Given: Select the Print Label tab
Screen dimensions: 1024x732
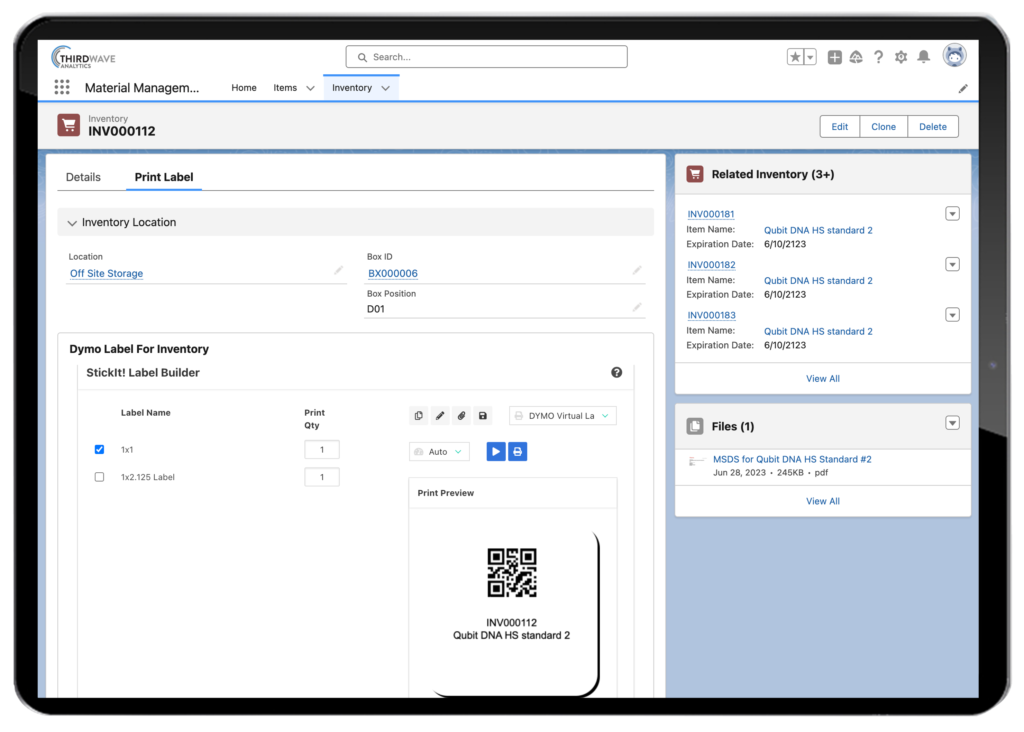Looking at the screenshot, I should click(164, 177).
